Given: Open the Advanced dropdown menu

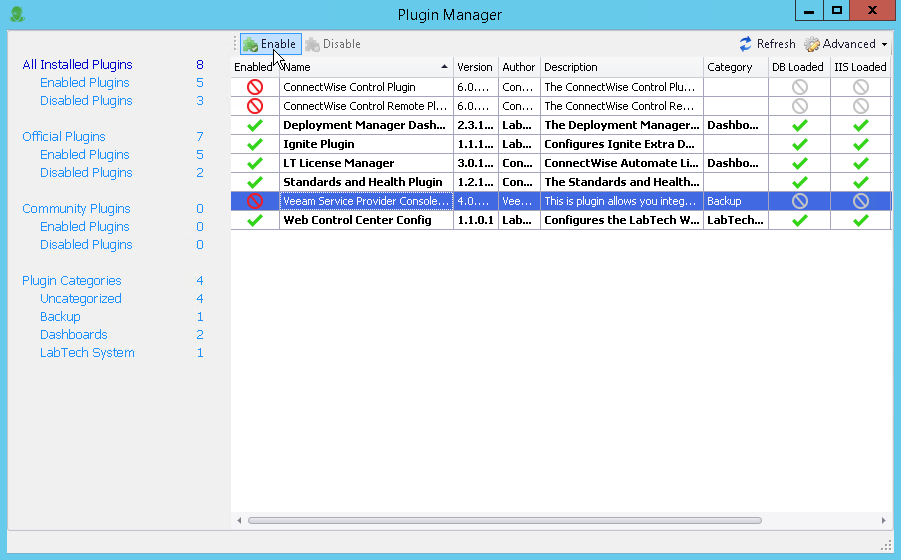Looking at the screenshot, I should pos(846,44).
